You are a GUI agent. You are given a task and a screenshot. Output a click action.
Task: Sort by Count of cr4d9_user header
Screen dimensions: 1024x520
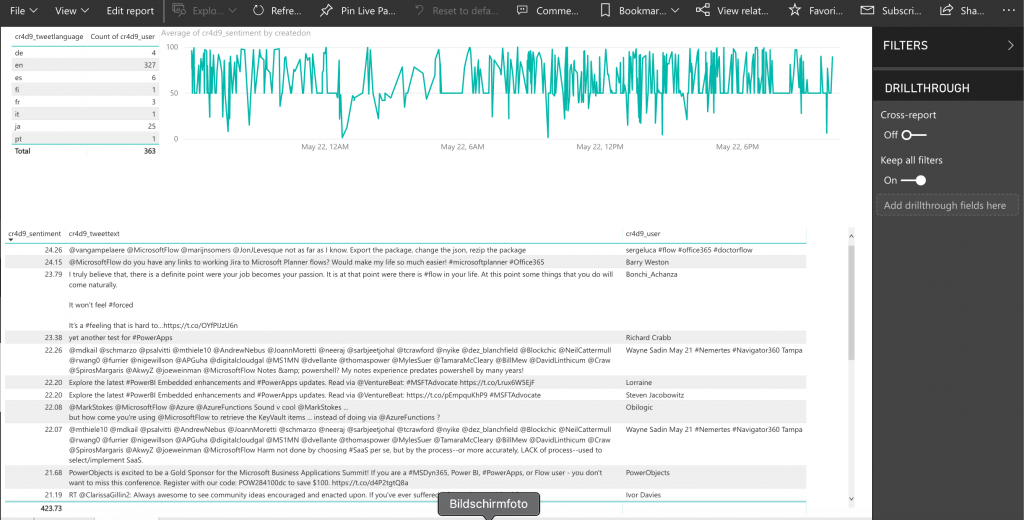click(x=122, y=37)
